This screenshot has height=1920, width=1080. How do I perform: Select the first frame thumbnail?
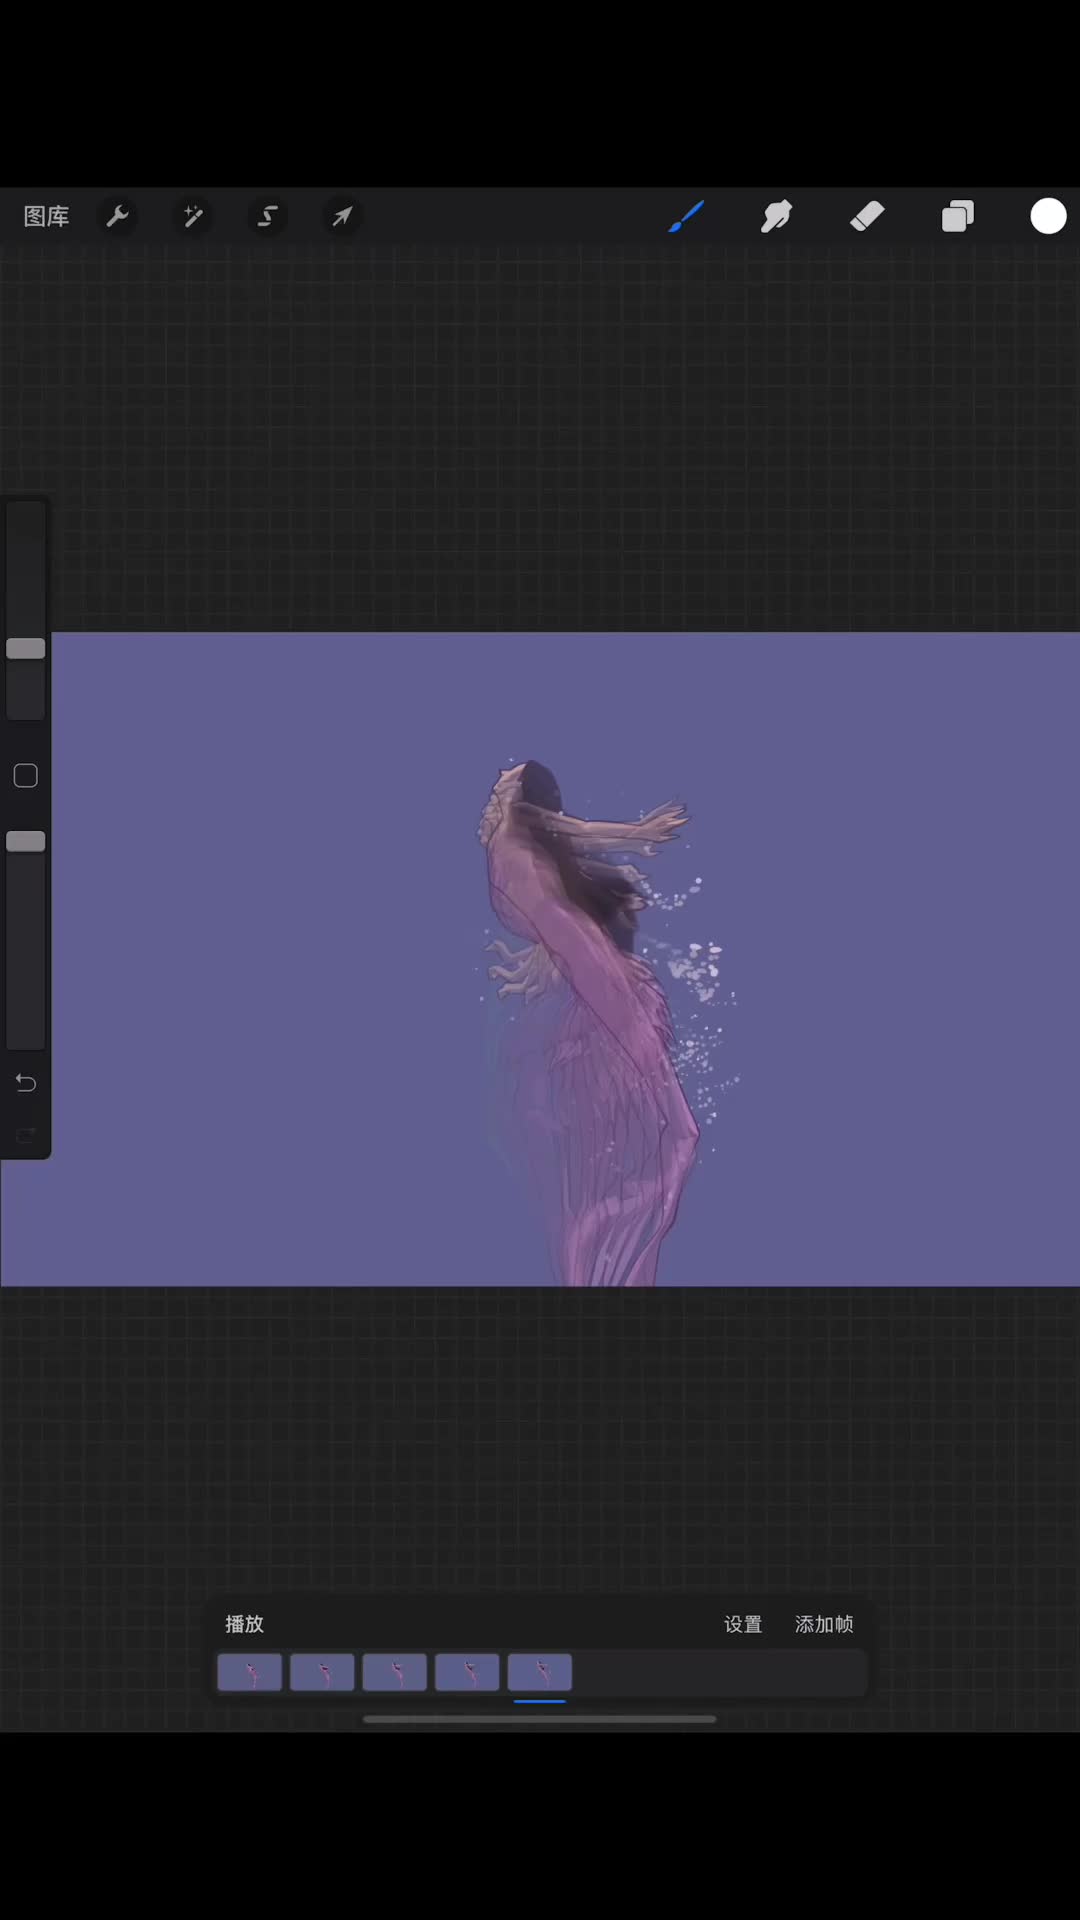point(250,1672)
